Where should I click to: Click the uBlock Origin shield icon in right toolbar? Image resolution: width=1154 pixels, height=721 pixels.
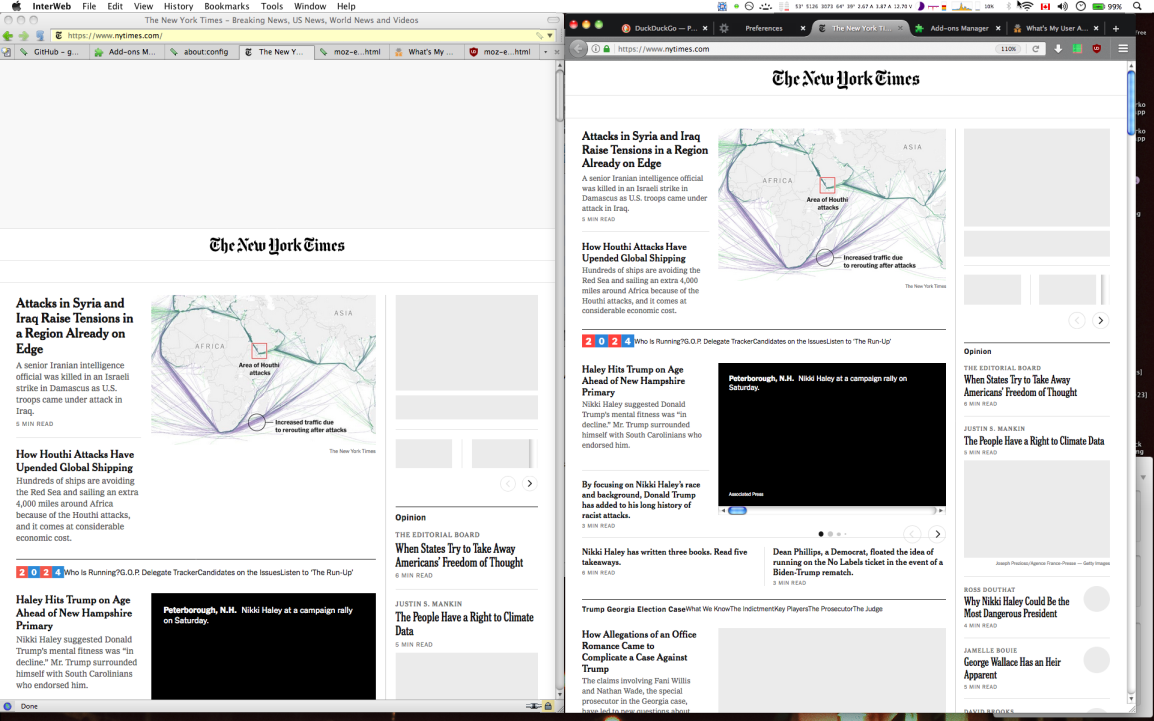click(x=1097, y=49)
